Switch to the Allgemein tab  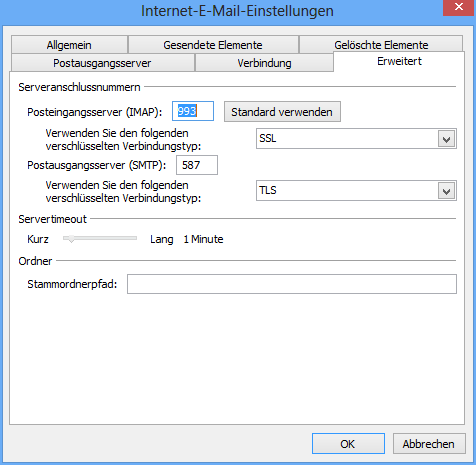(69, 45)
